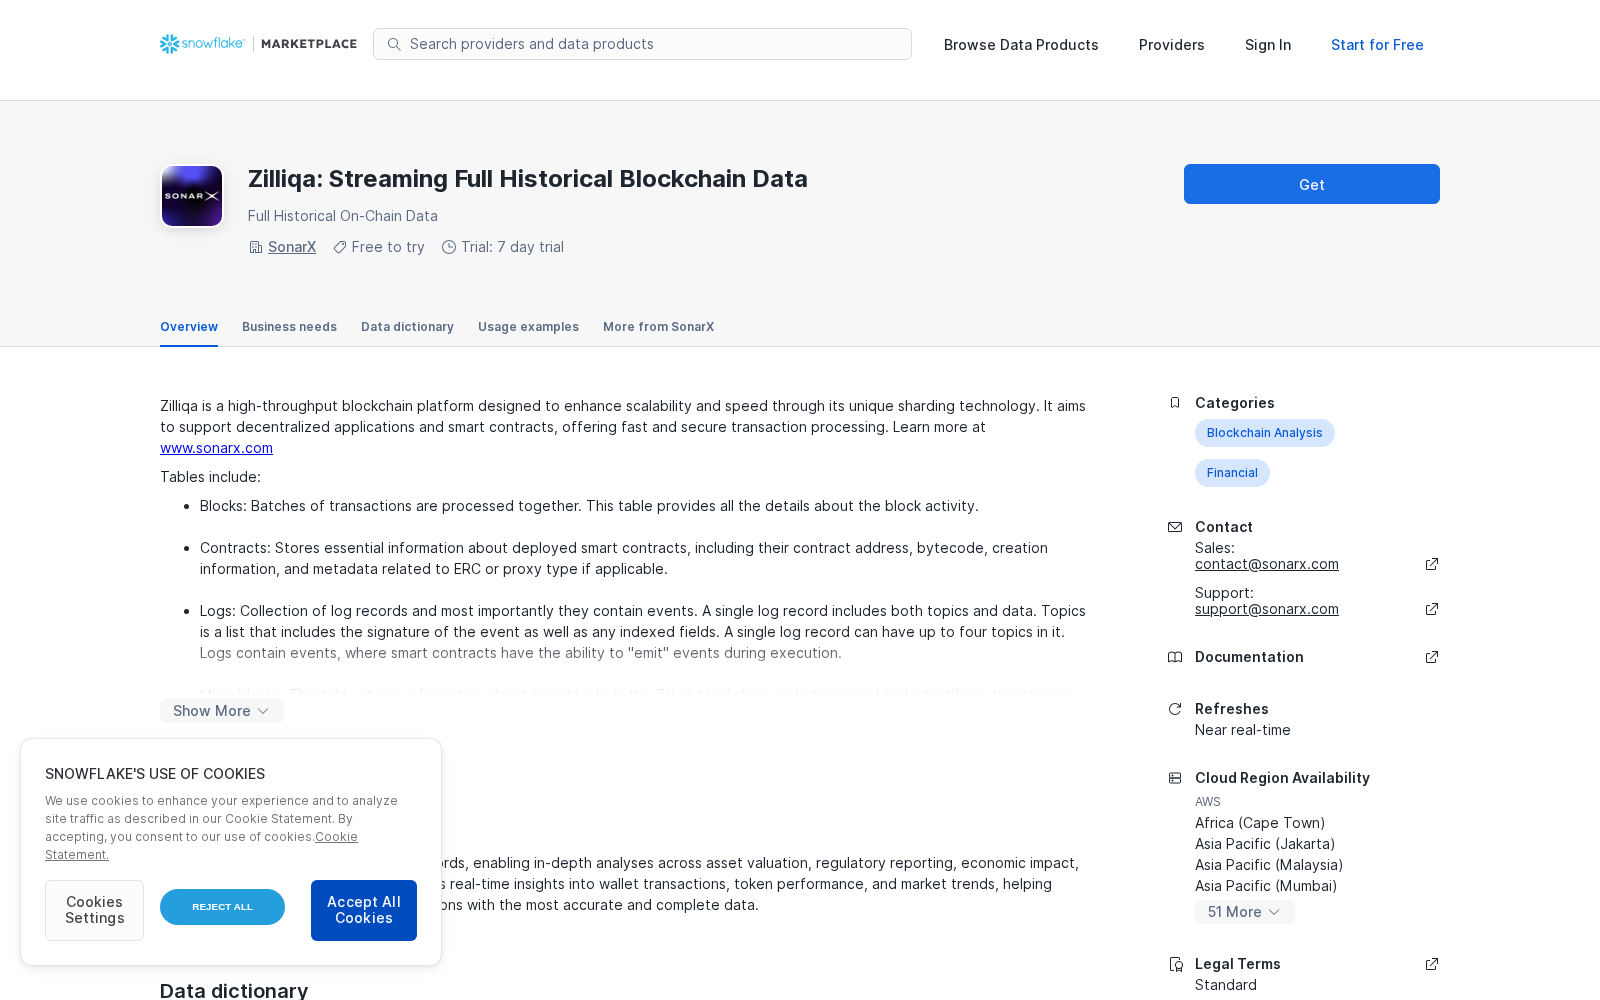Click the Cloud Region Availability icon

[x=1175, y=778]
